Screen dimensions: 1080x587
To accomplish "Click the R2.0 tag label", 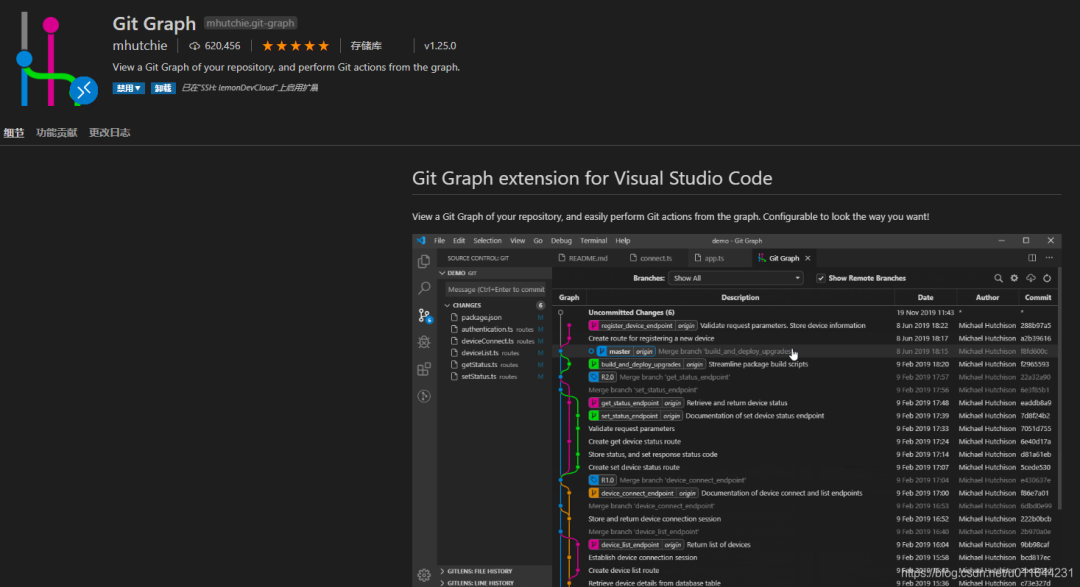I will 602,378.
